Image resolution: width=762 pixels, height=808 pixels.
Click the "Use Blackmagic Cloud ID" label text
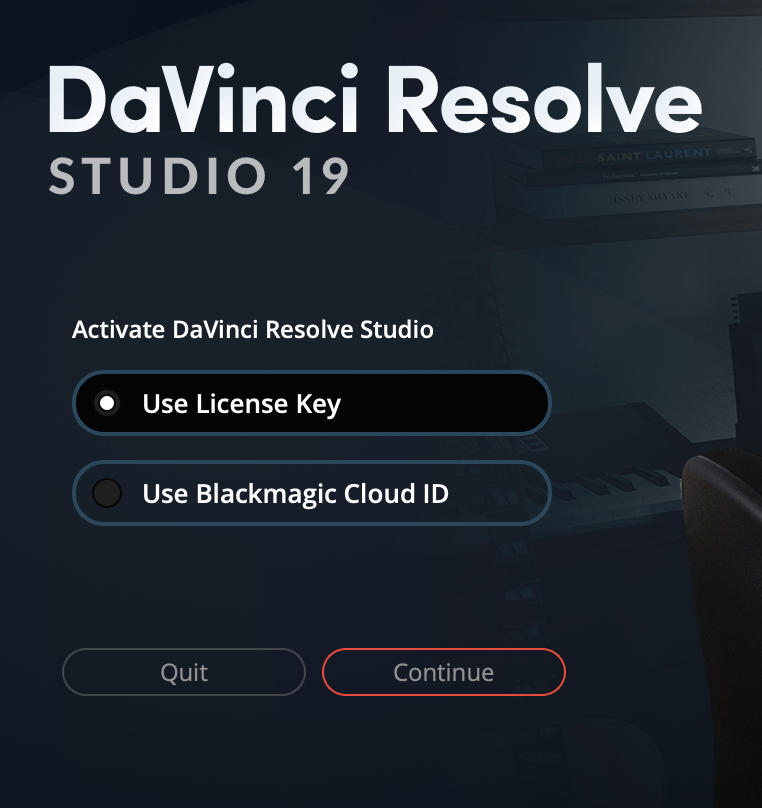pyautogui.click(x=296, y=494)
